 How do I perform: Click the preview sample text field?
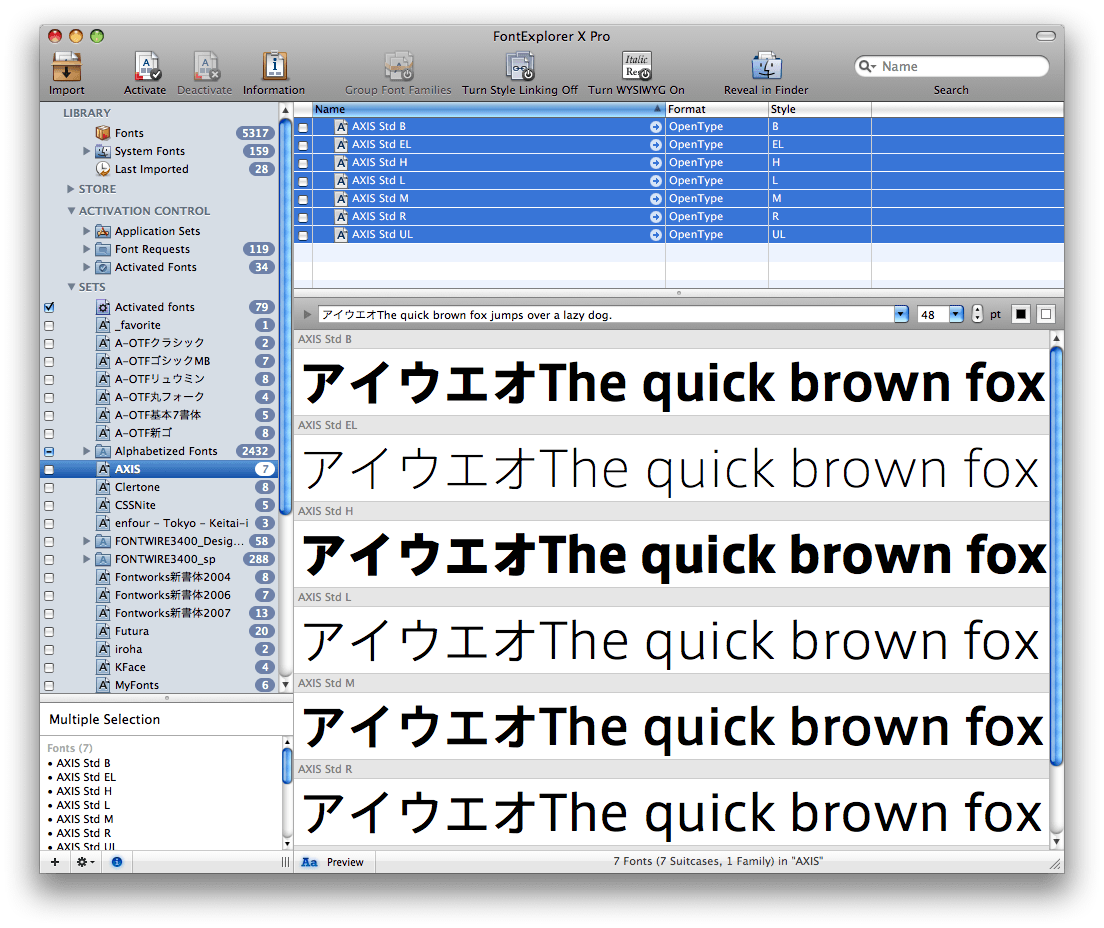(606, 315)
